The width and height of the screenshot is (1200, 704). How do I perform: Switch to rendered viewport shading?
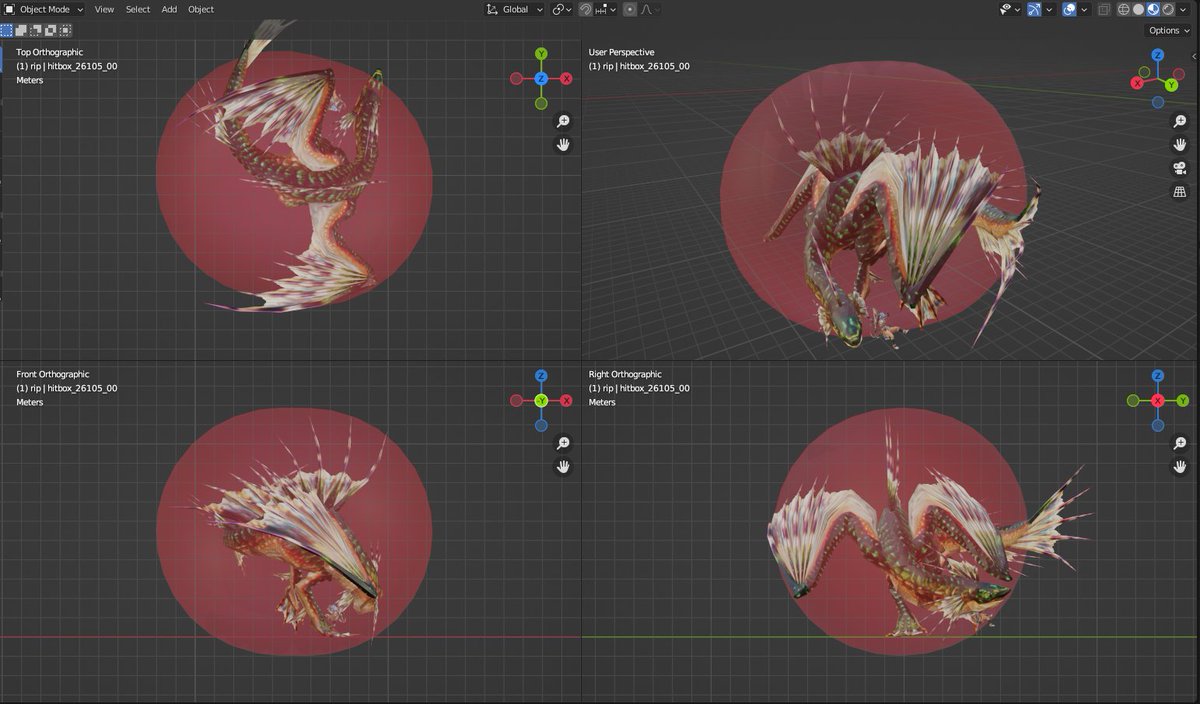[1168, 9]
